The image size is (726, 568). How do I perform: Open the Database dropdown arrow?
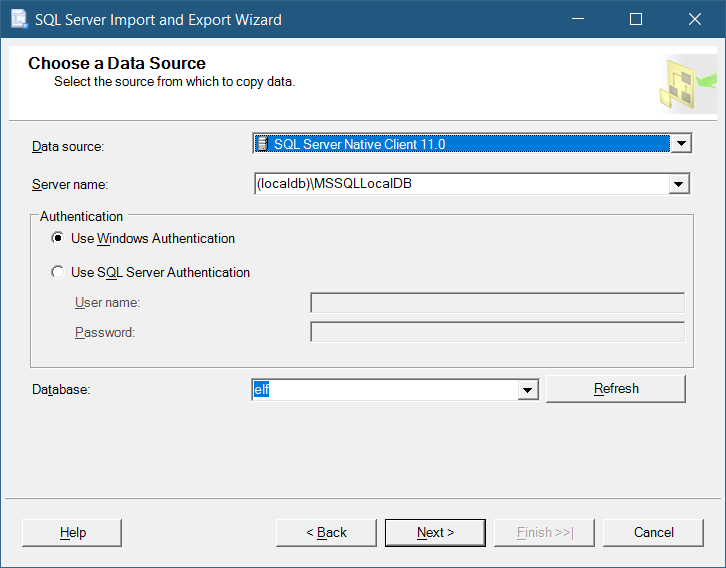pyautogui.click(x=527, y=390)
